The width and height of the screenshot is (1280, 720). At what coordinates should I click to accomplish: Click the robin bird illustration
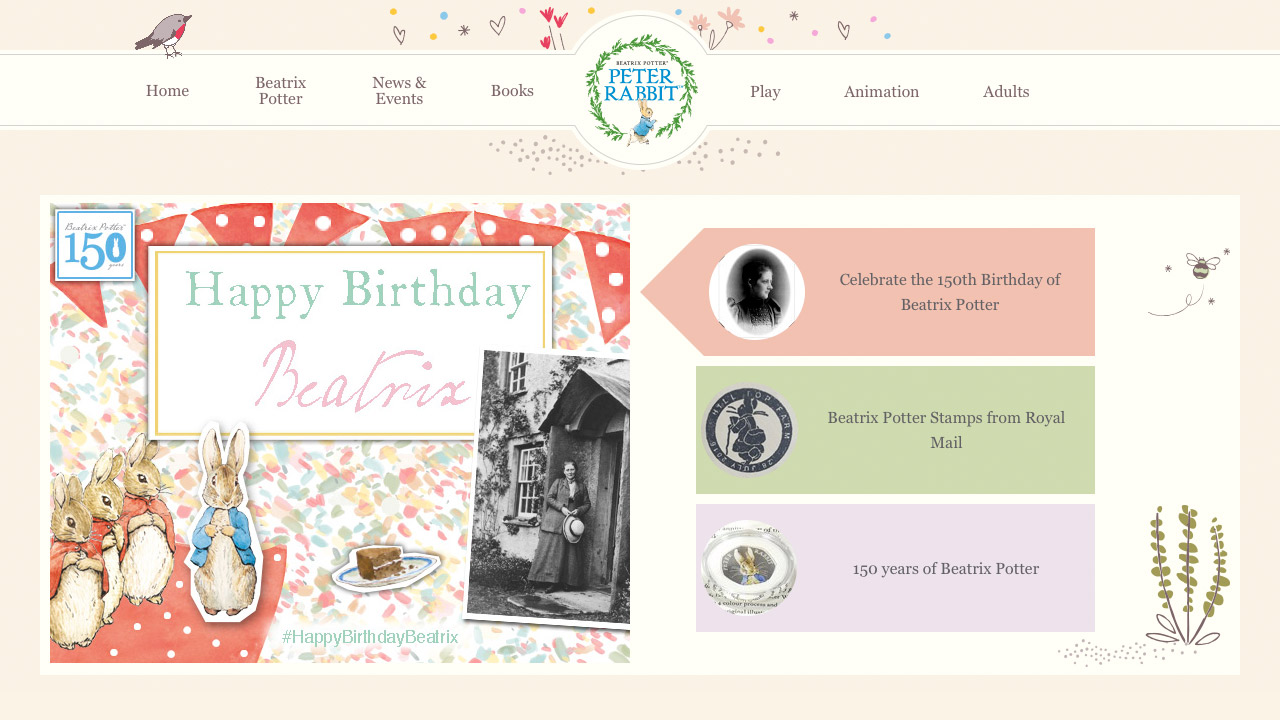click(164, 35)
